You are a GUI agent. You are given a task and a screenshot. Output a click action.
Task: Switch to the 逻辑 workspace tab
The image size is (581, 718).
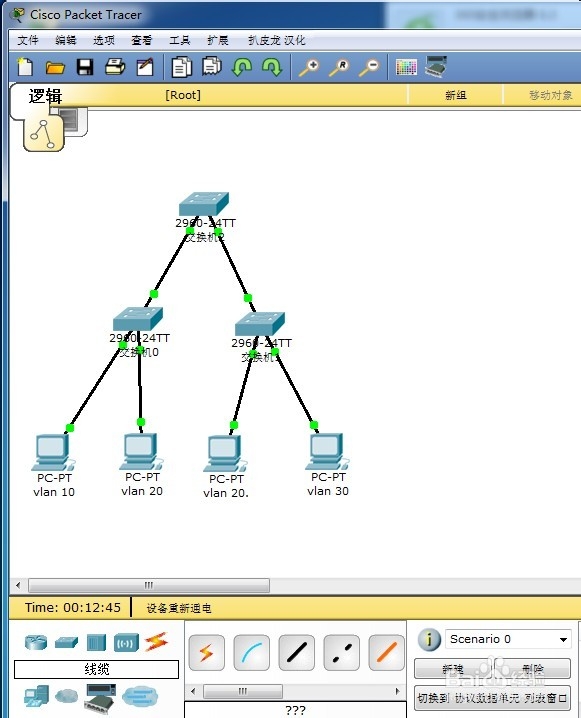click(x=45, y=96)
